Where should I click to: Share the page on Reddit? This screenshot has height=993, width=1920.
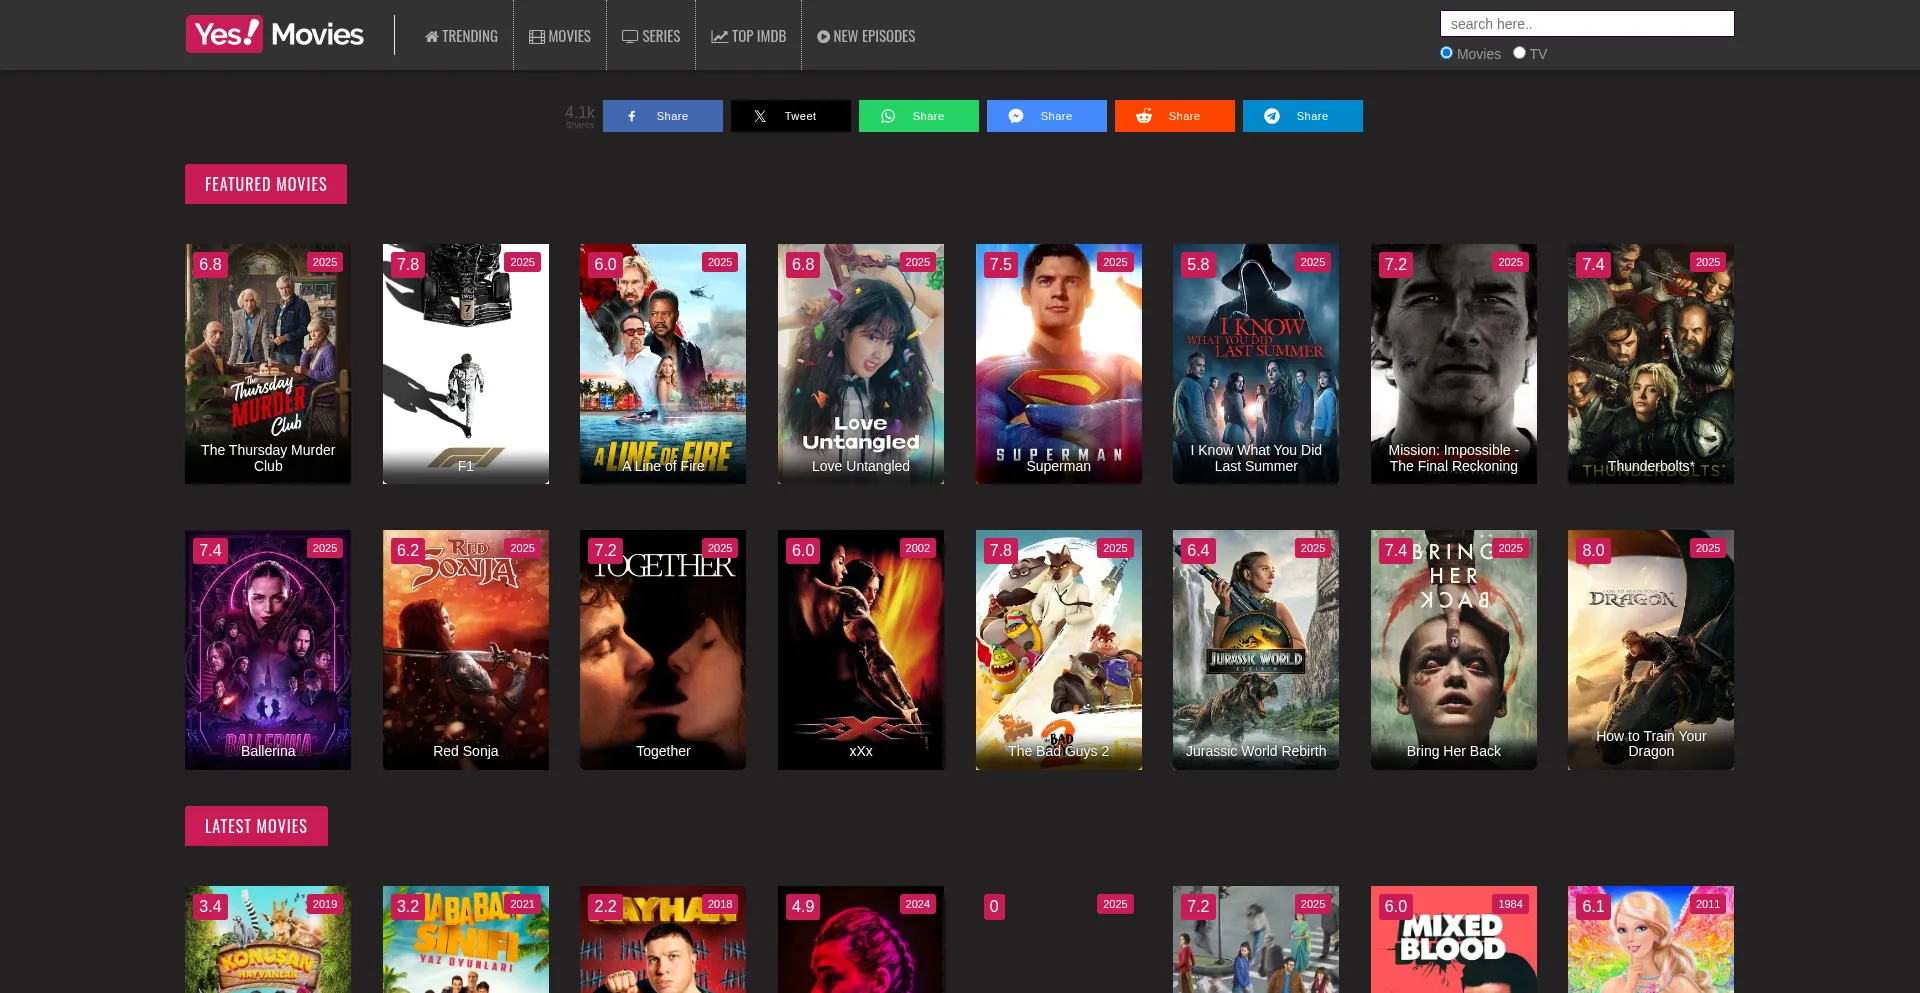tap(1175, 116)
